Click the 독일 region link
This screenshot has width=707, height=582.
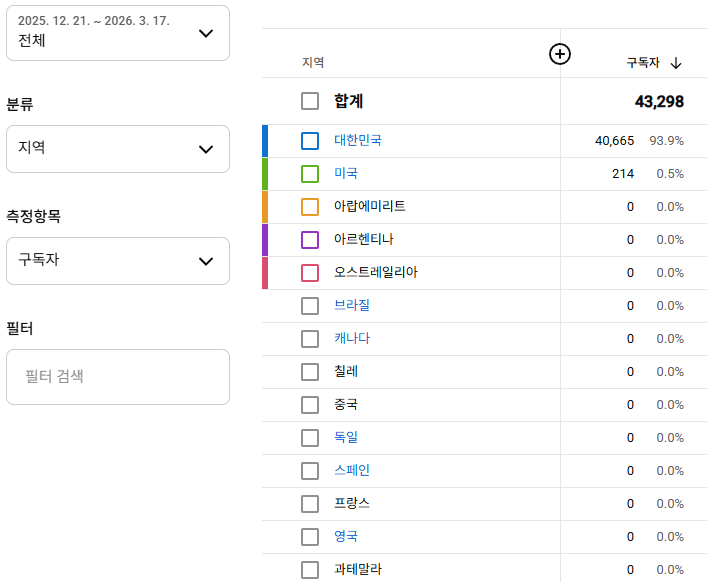[346, 438]
